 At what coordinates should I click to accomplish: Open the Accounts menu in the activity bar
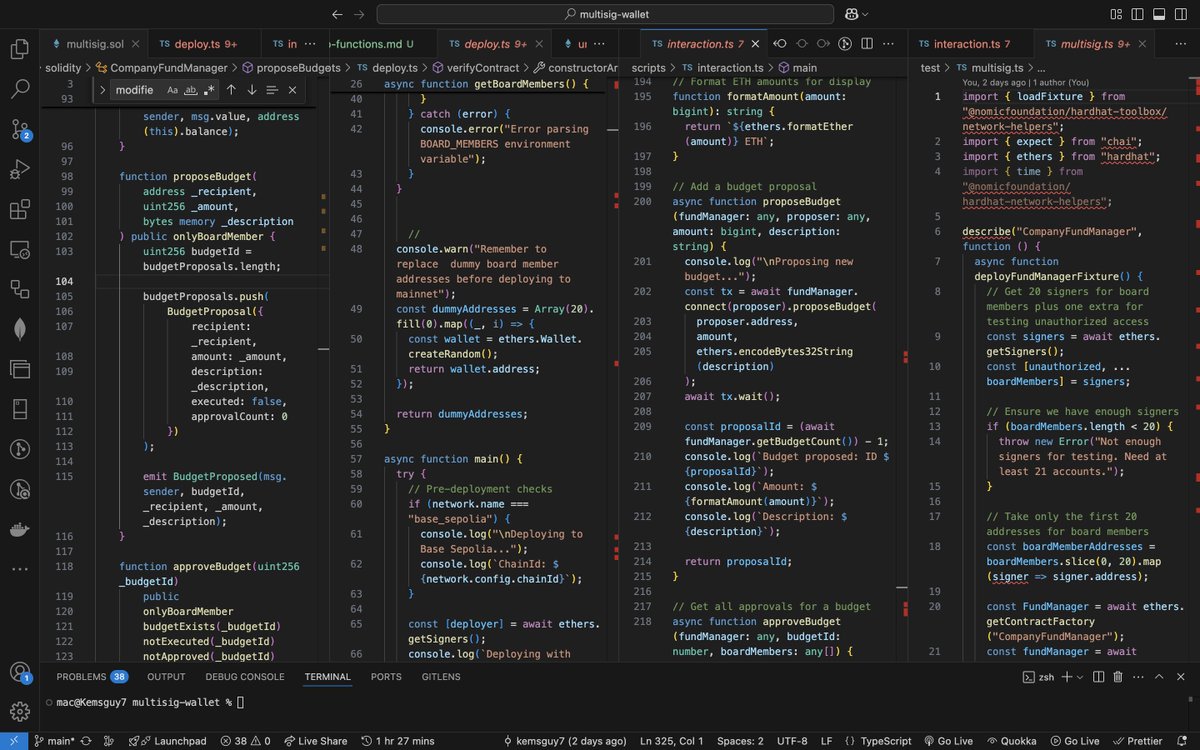click(19, 673)
